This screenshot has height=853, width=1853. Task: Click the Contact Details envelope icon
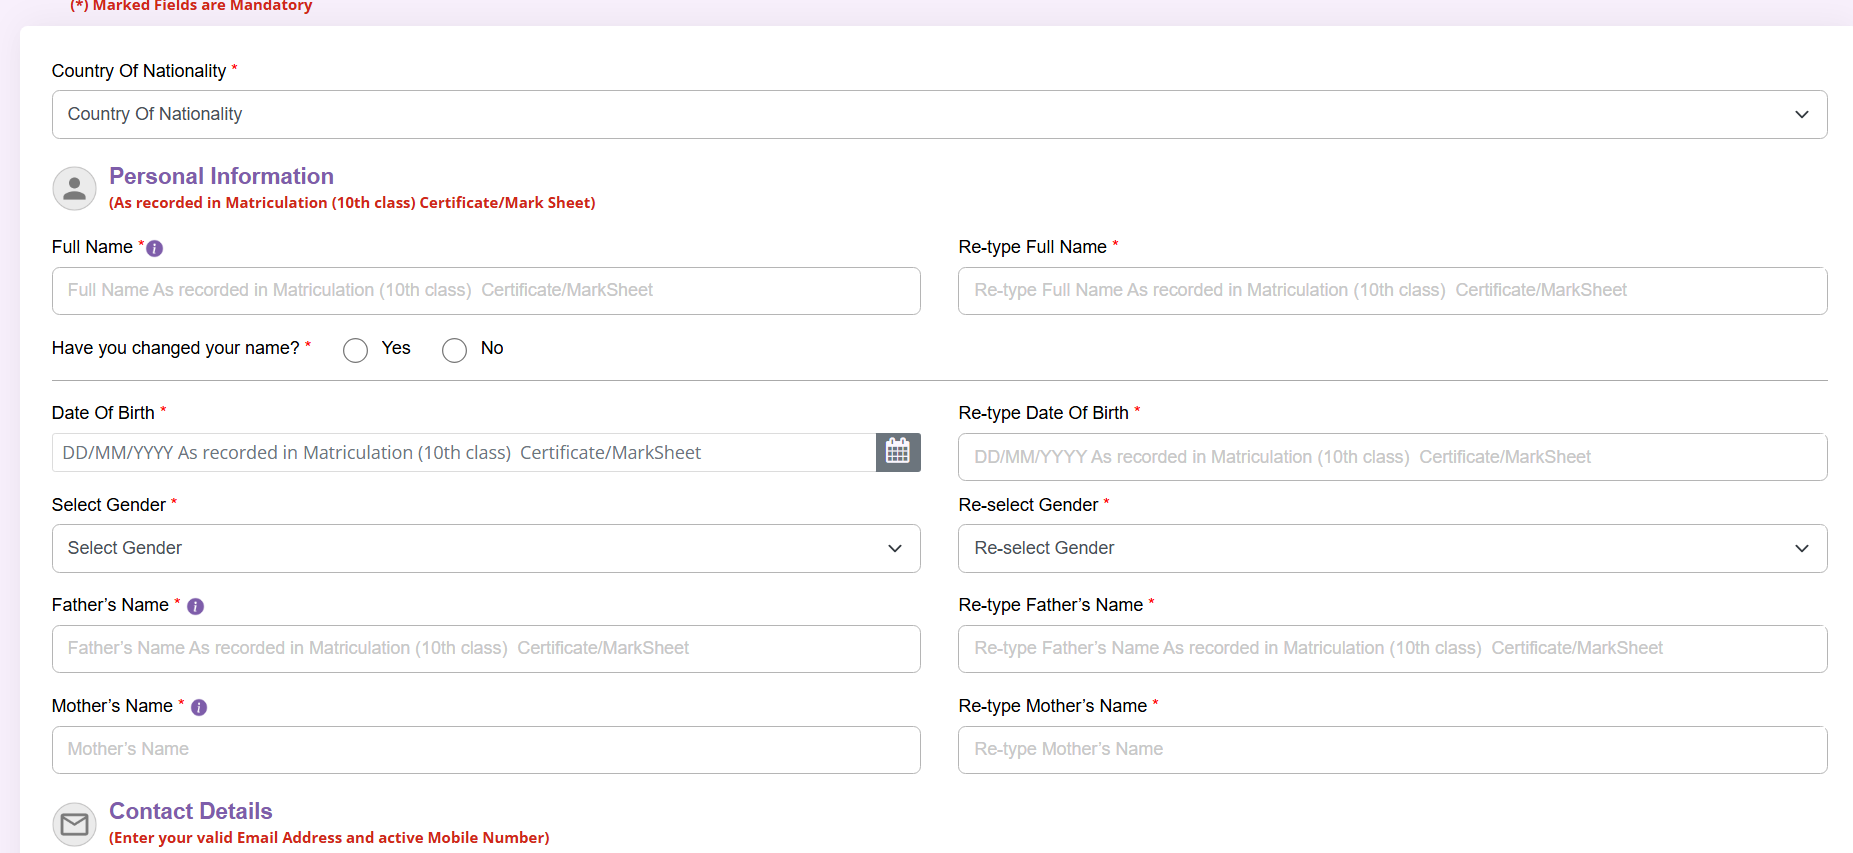(74, 824)
